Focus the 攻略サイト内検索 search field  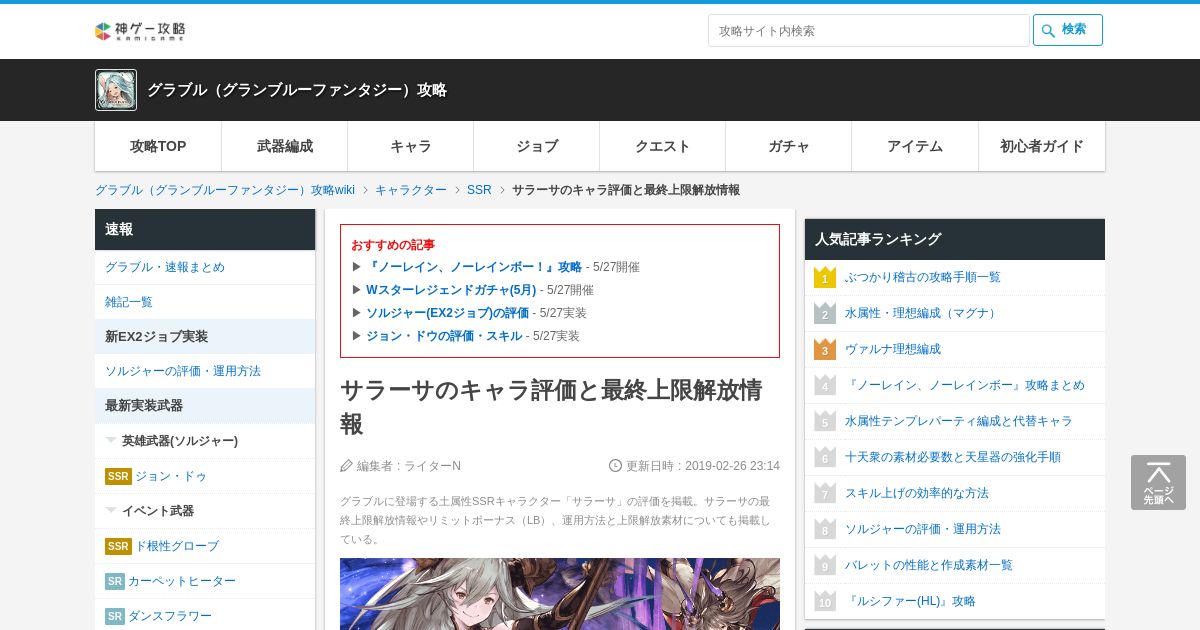point(868,30)
